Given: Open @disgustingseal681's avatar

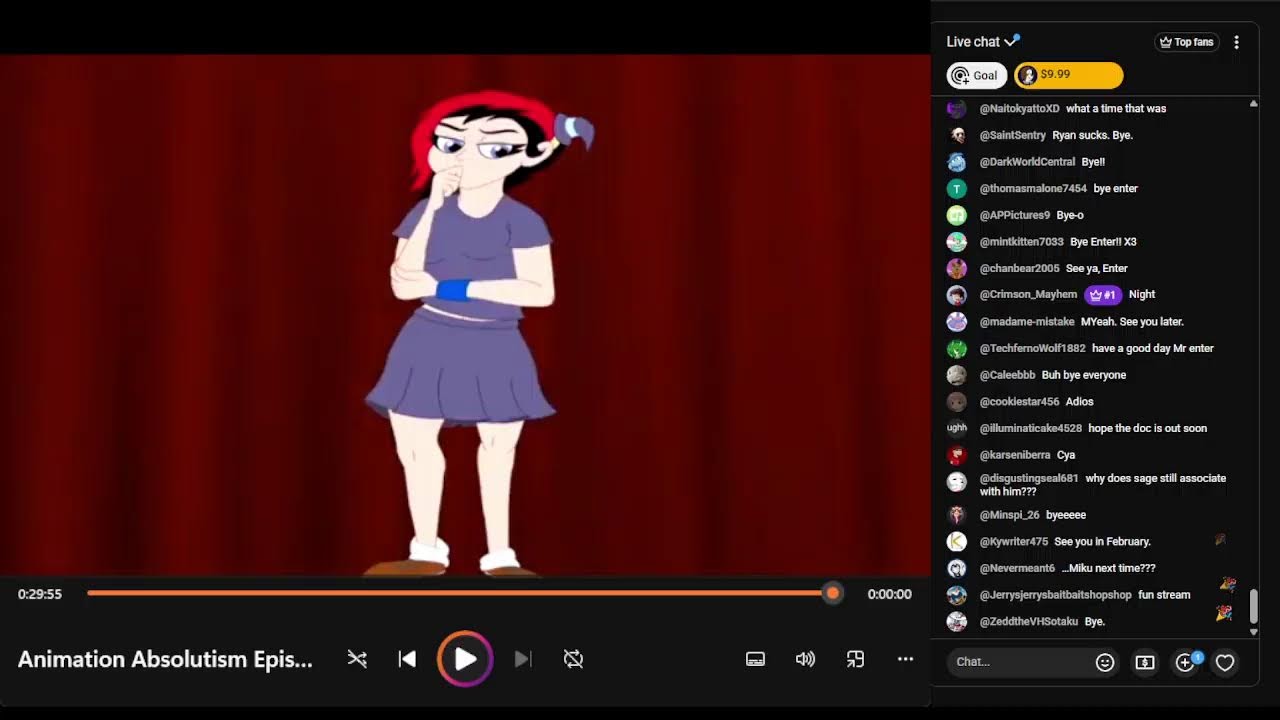Looking at the screenshot, I should tap(957, 481).
